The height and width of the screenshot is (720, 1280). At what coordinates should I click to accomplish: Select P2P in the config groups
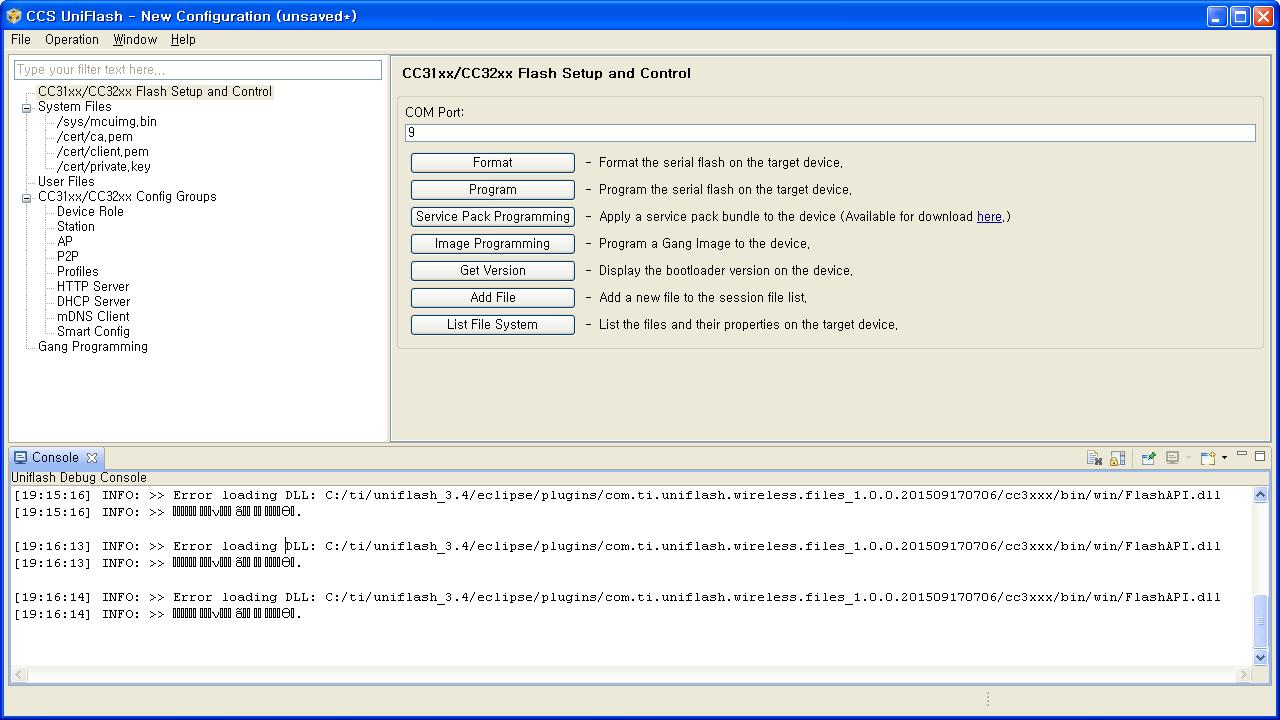click(68, 257)
